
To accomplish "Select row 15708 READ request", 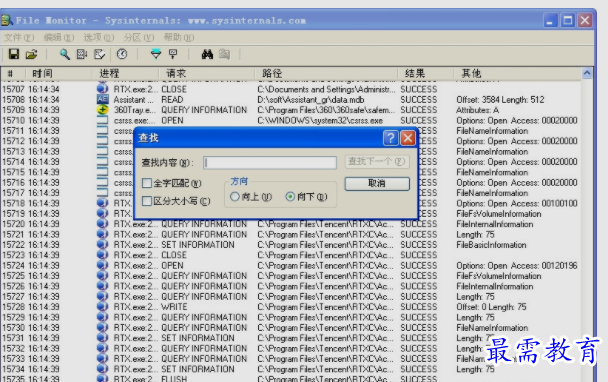I will pos(172,100).
